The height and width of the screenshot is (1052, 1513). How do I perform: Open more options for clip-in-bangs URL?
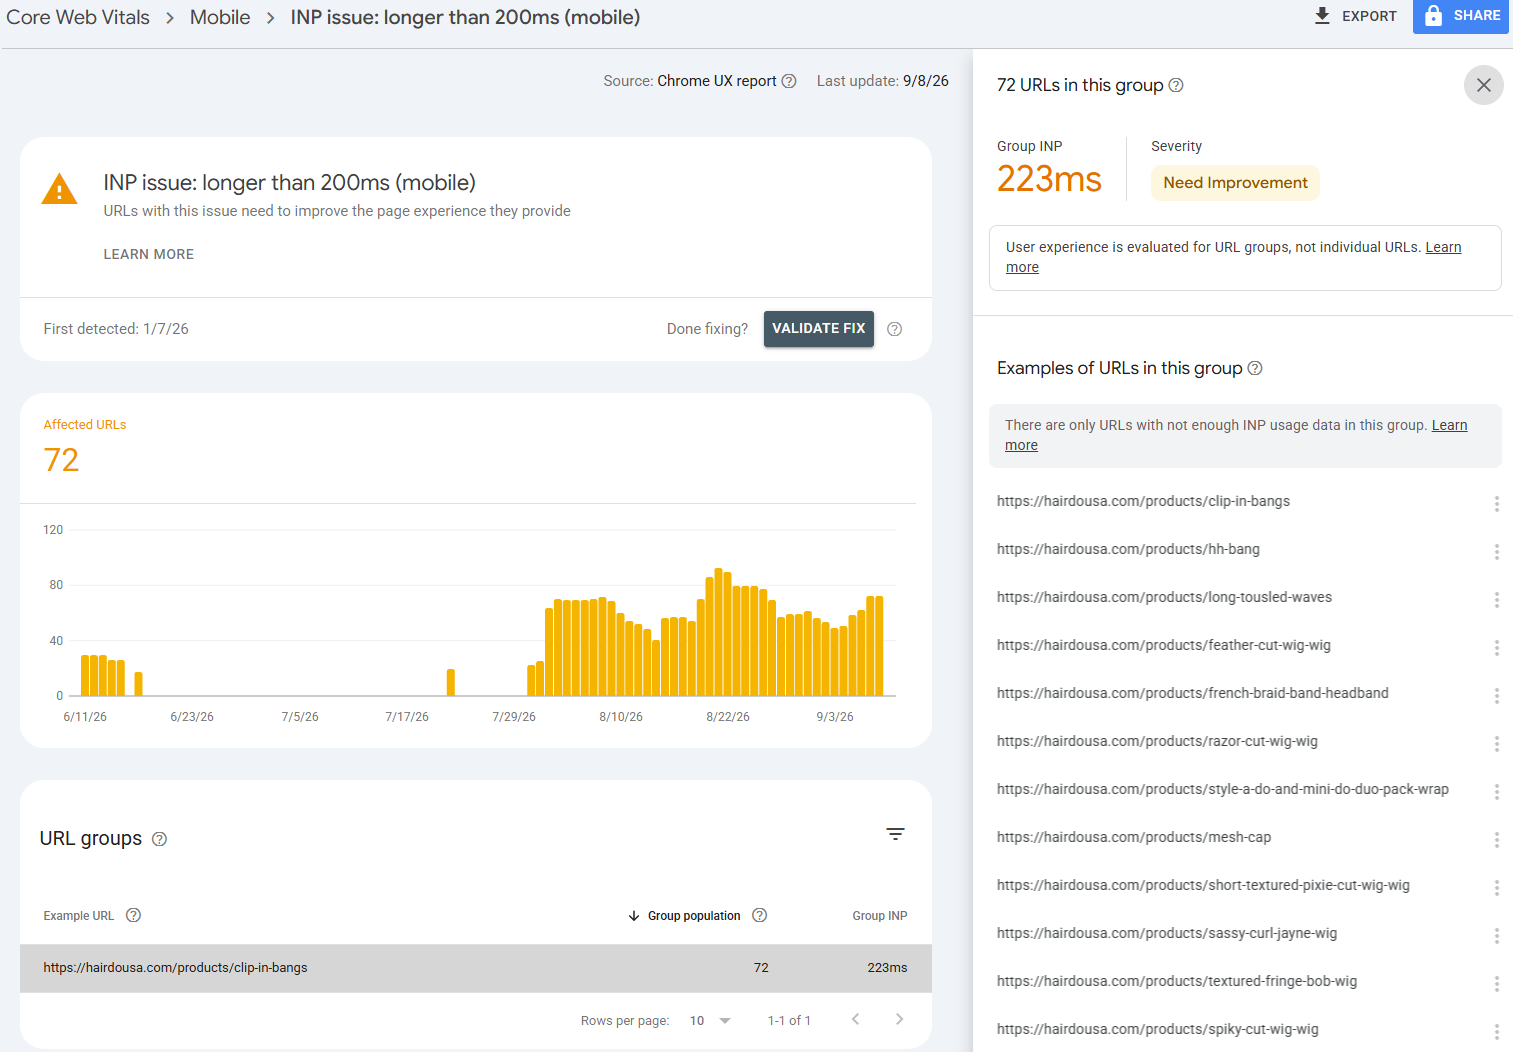(1496, 503)
